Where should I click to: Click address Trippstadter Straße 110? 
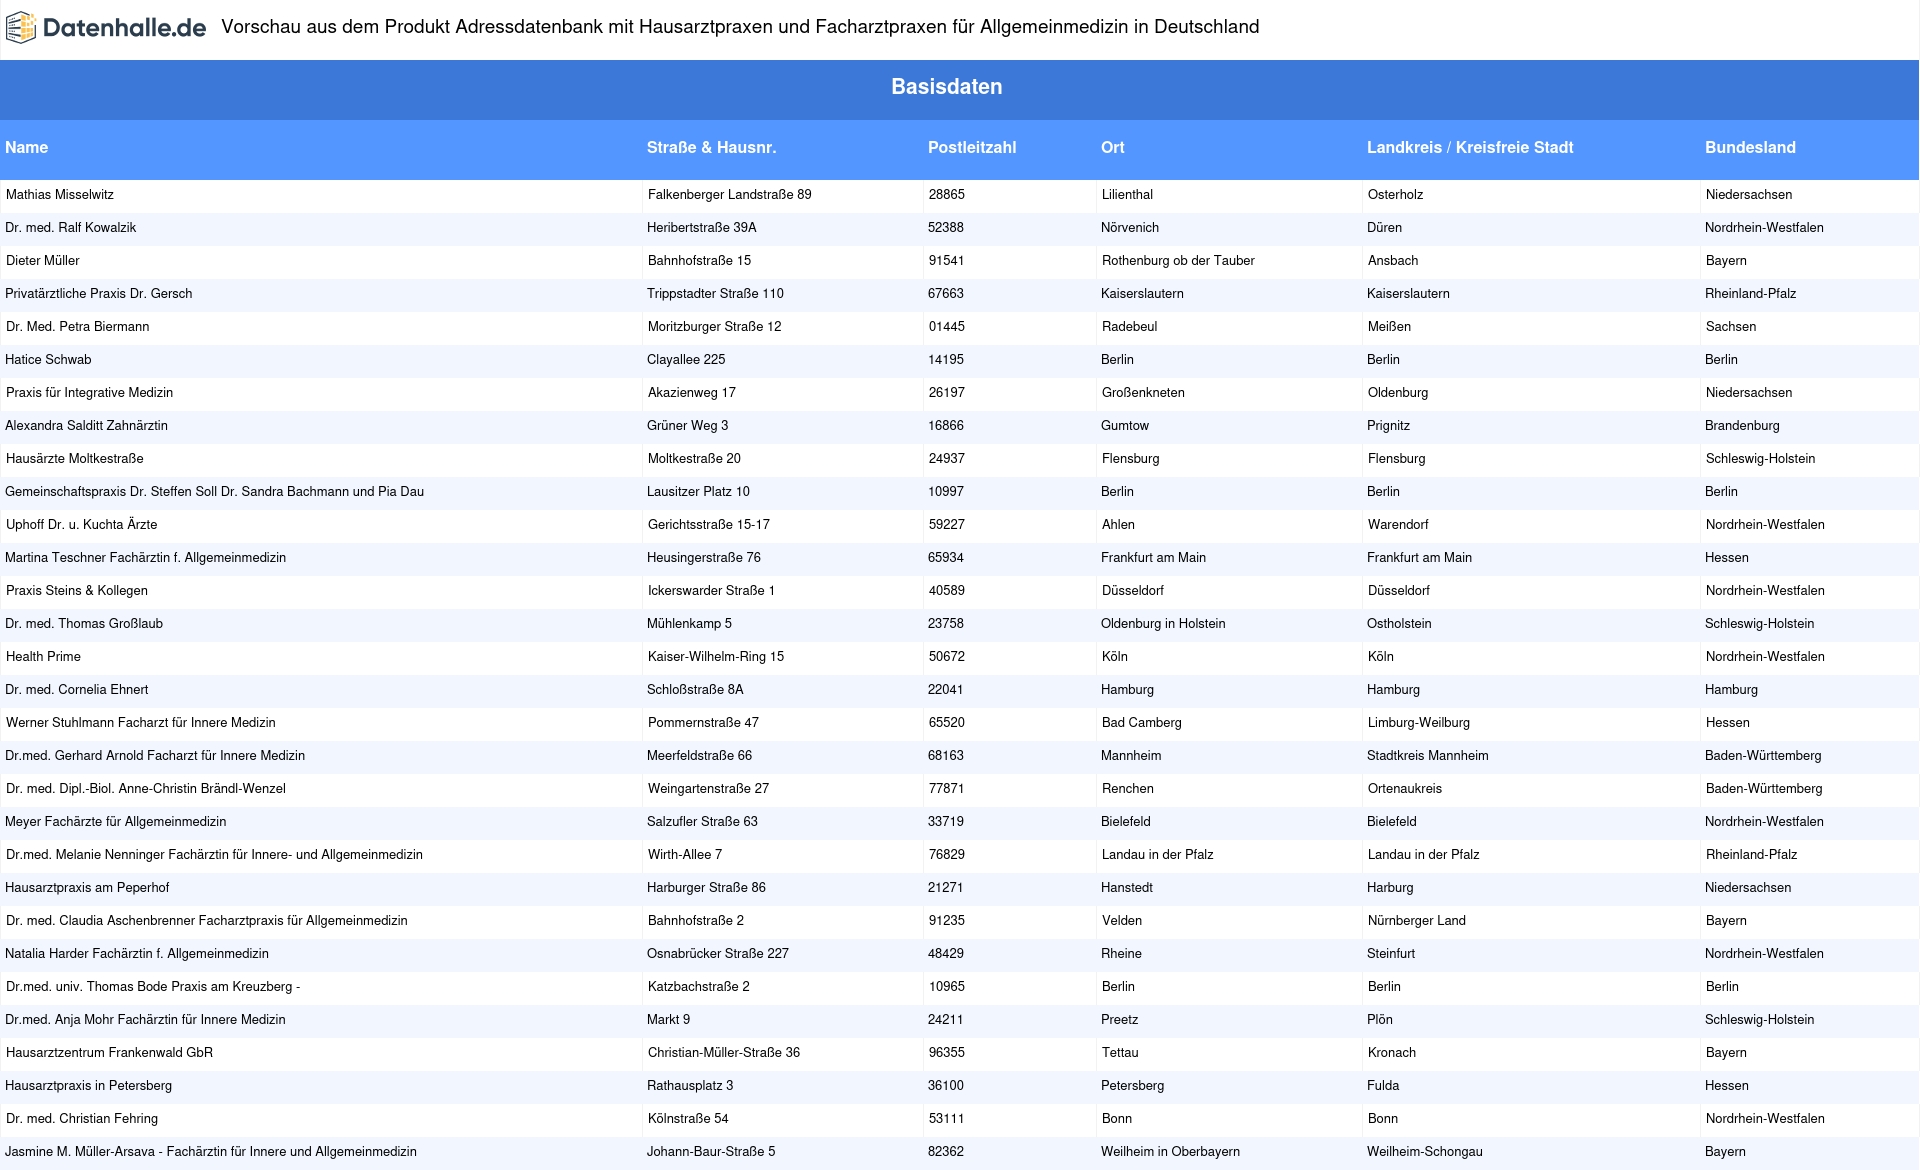pos(715,293)
